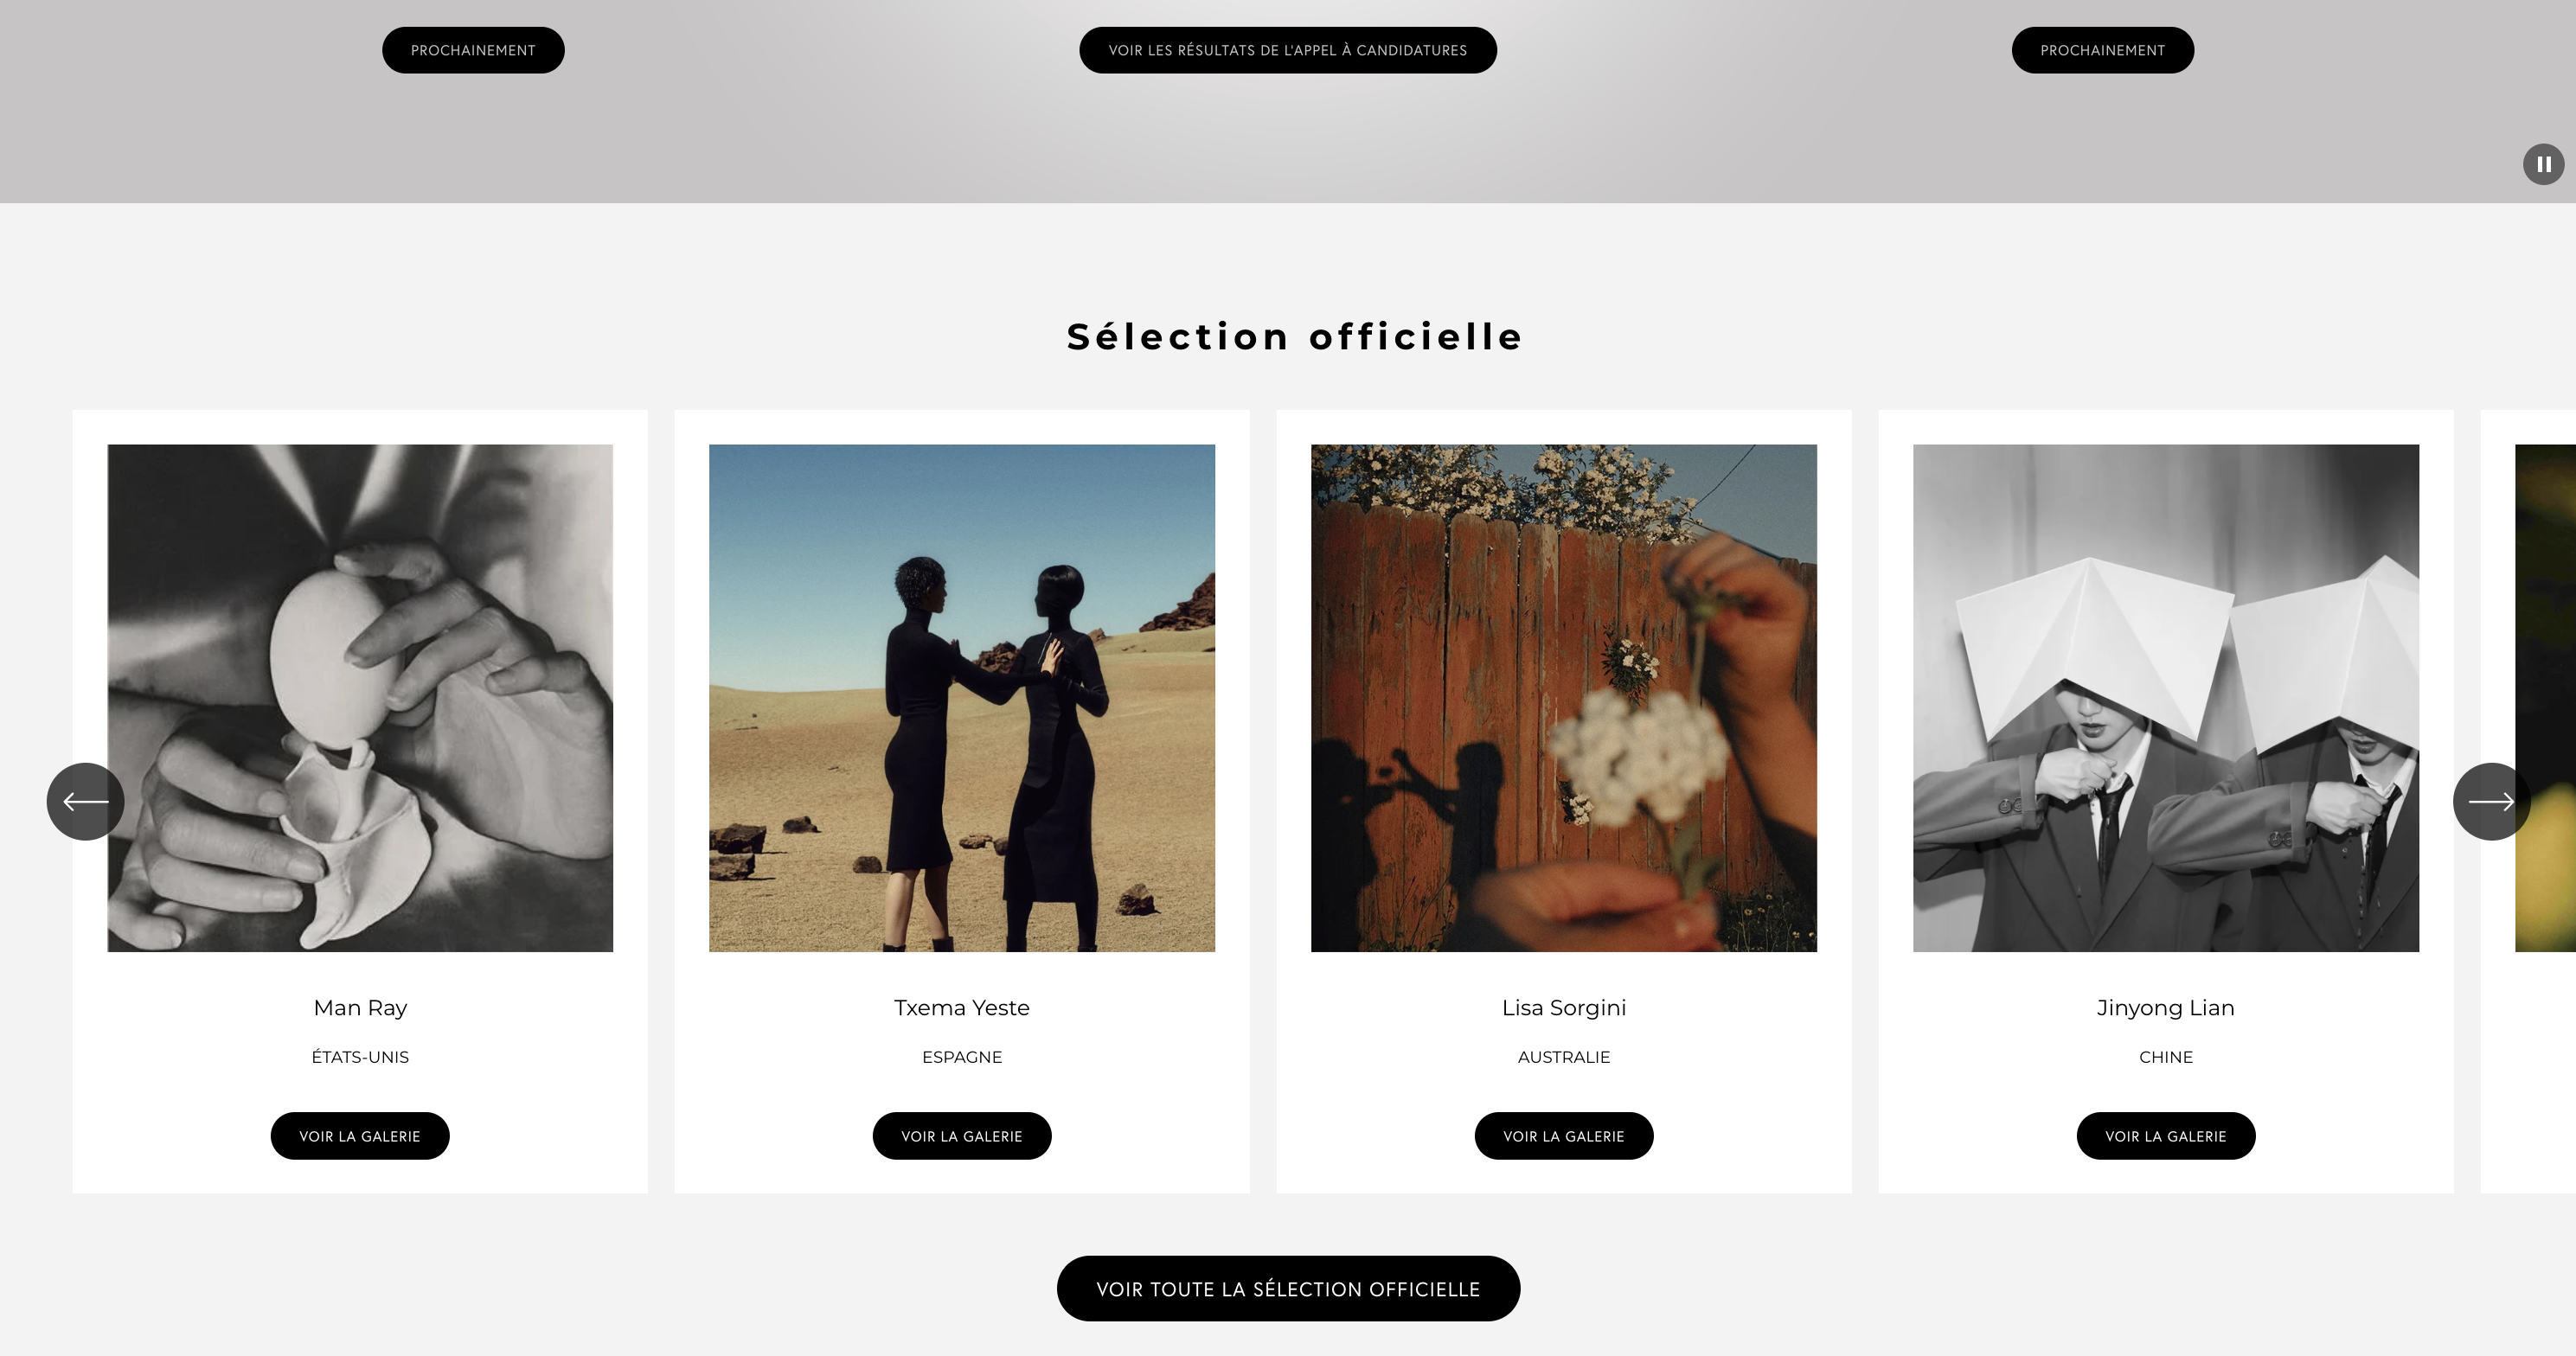
Task: Click the Lisa Sorgini artist name
Action: point(1564,1008)
